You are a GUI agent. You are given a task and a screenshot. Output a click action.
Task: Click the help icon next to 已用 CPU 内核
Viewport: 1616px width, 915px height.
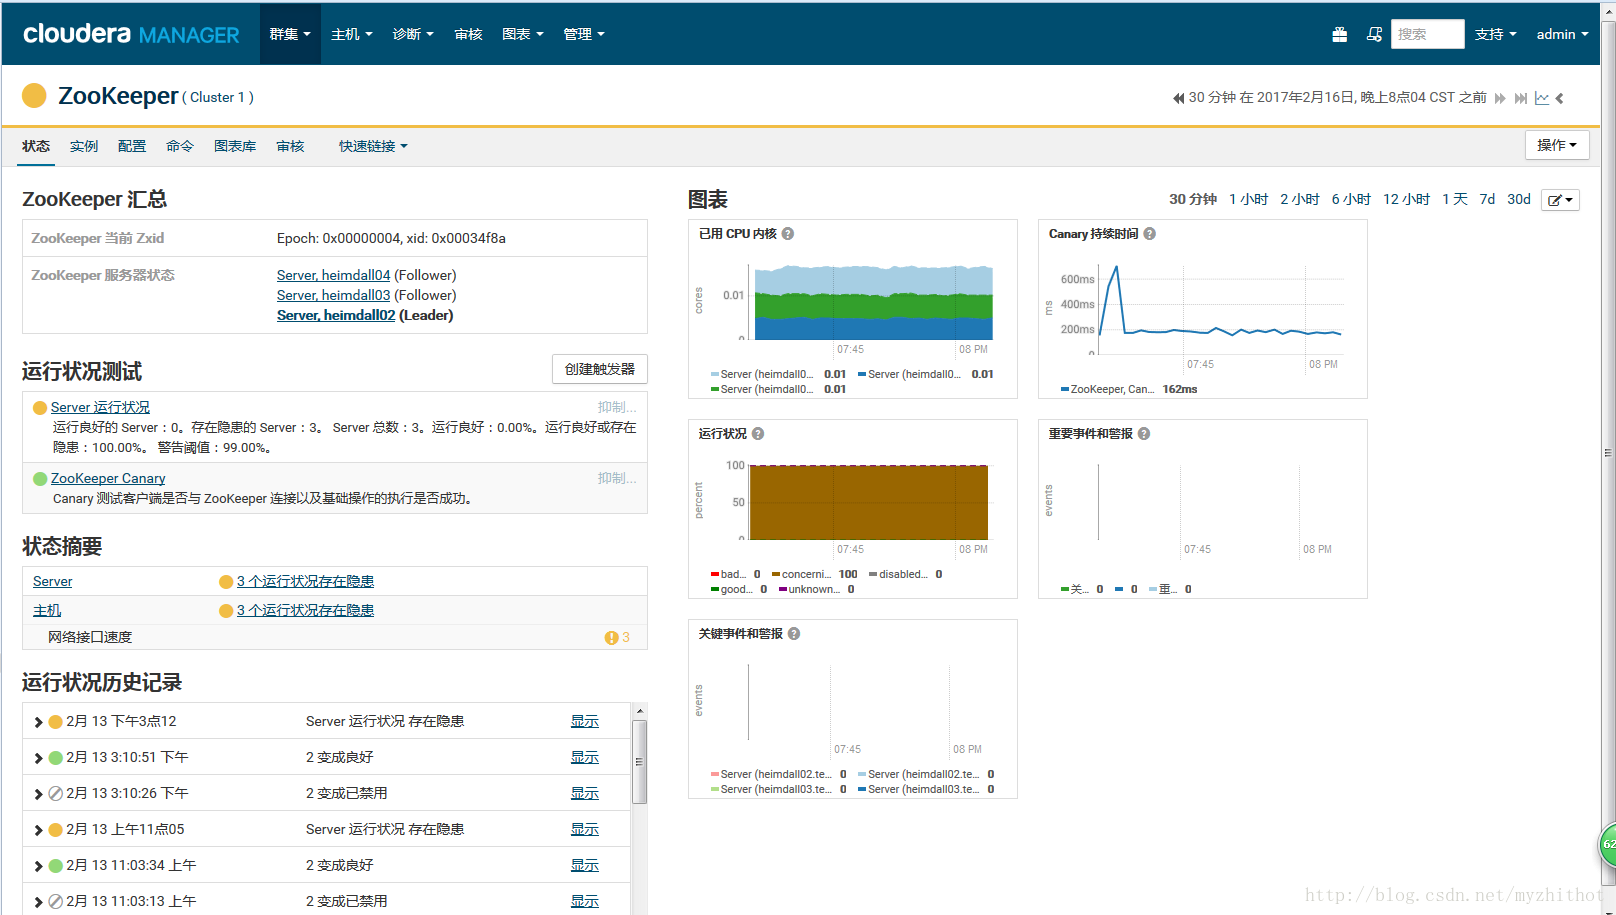(788, 234)
